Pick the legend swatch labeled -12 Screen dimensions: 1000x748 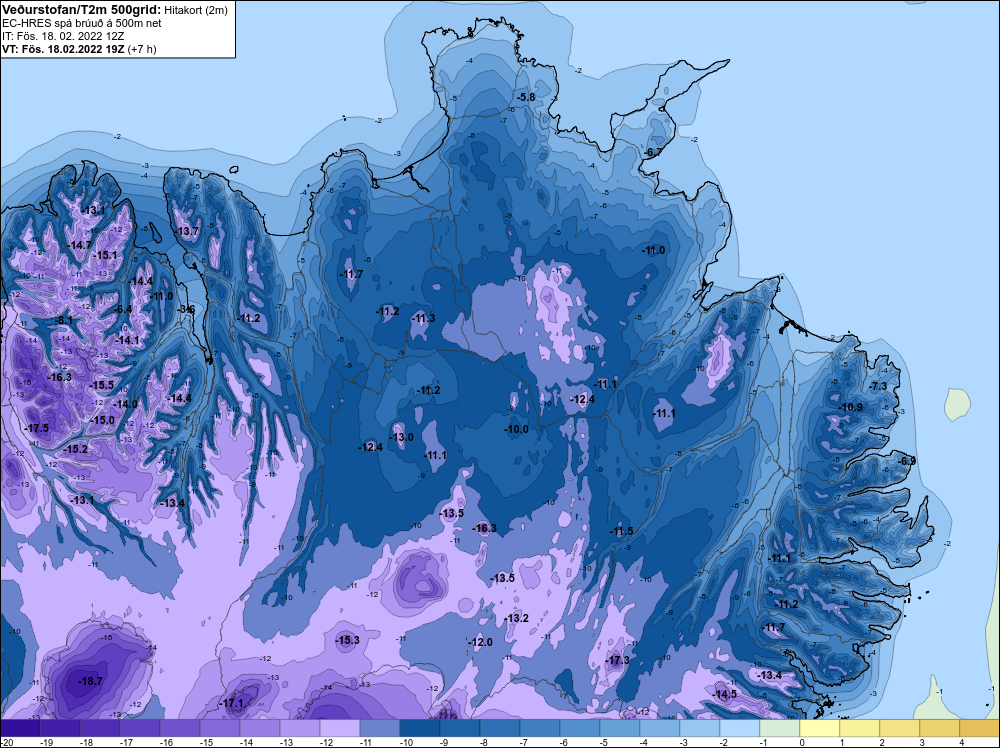(x=339, y=729)
